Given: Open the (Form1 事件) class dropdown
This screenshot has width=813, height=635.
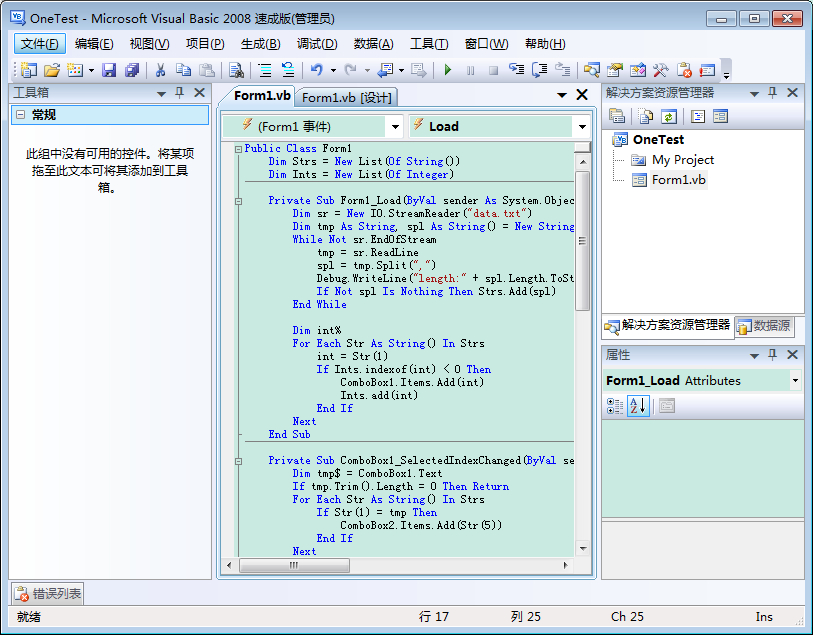Looking at the screenshot, I should coord(395,127).
